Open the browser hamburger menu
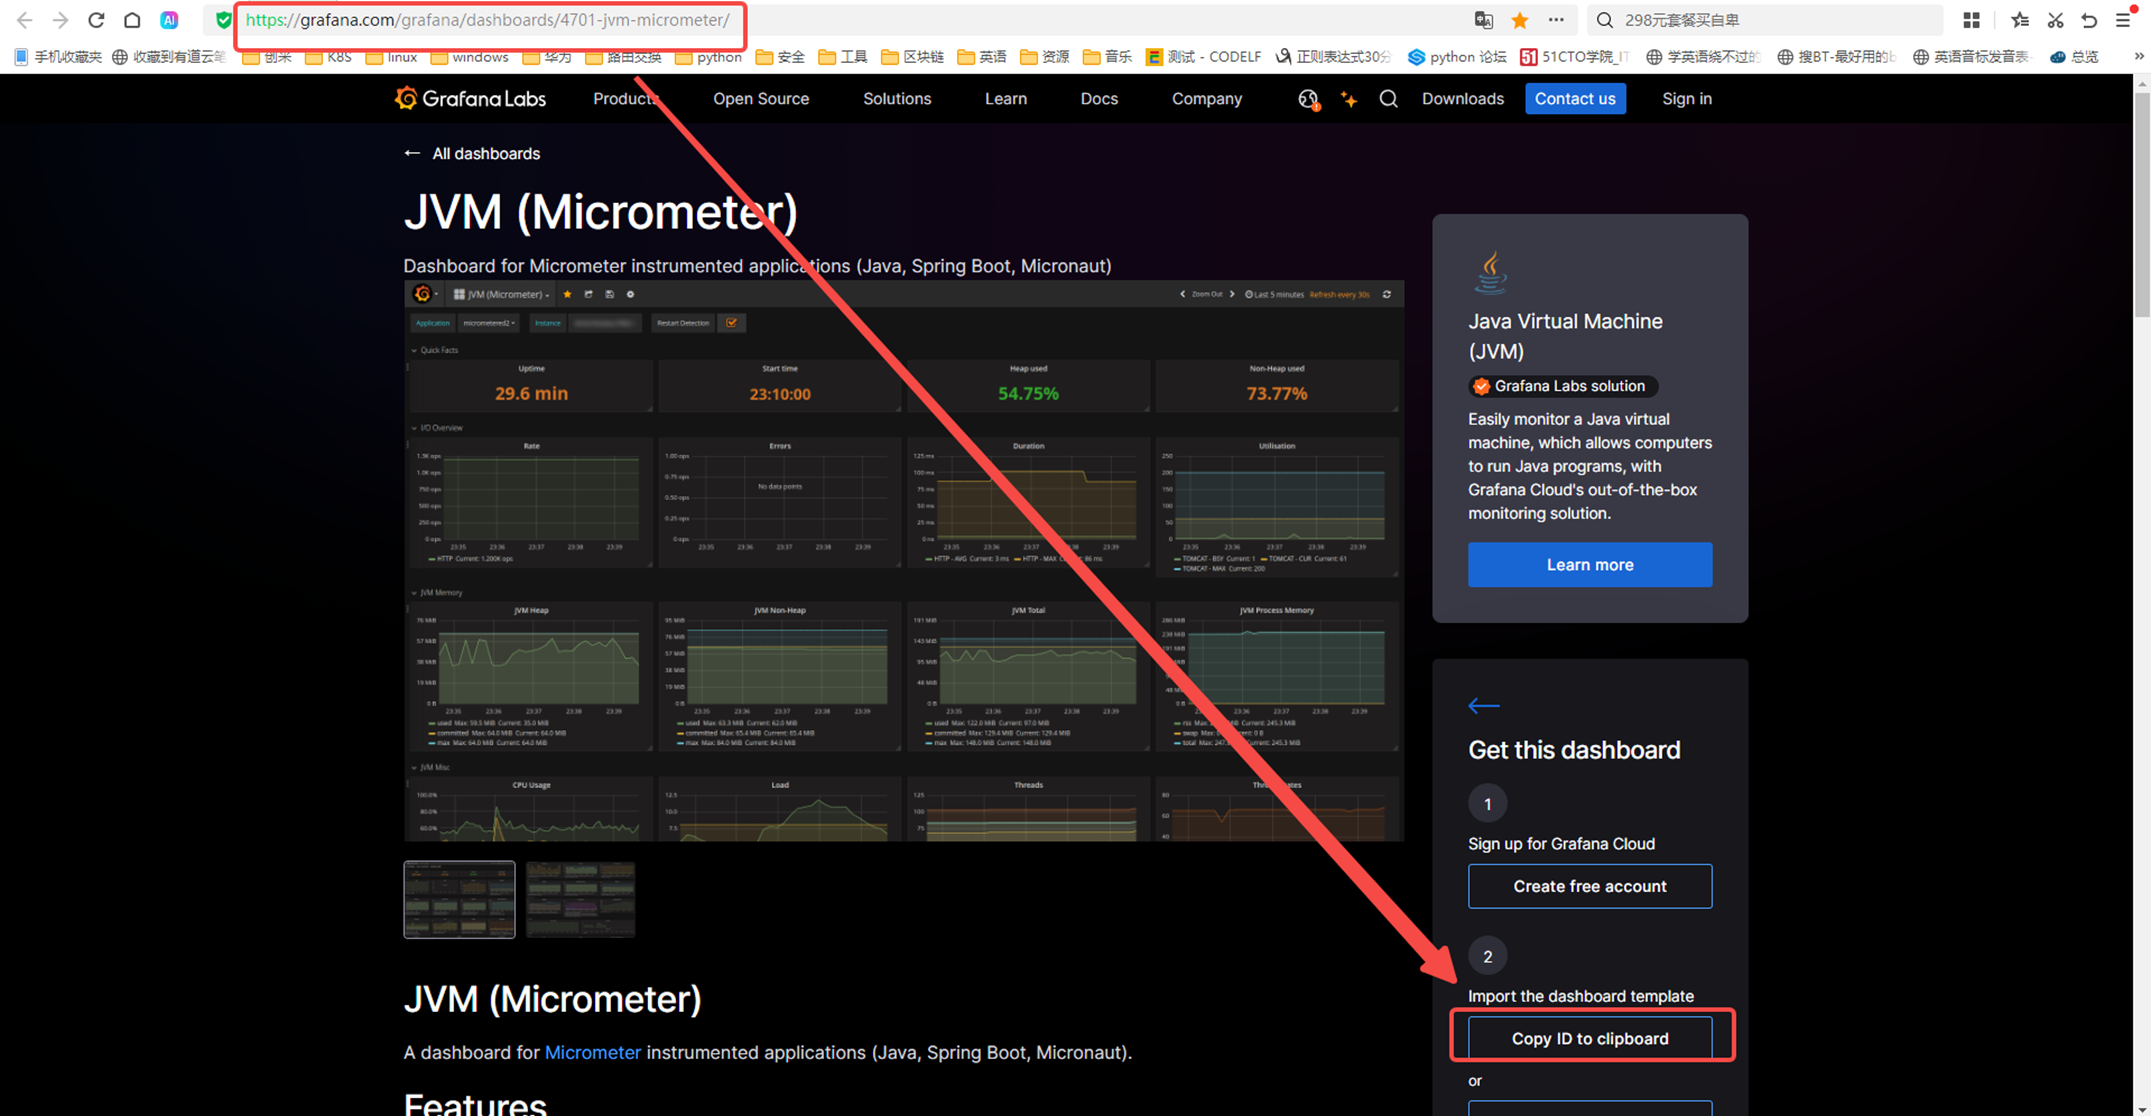 click(x=2123, y=20)
